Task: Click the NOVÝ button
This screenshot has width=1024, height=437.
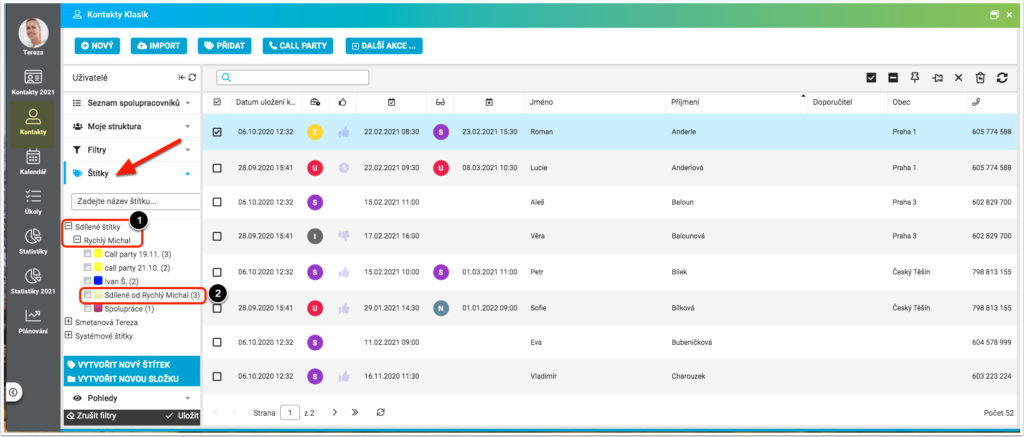Action: 97,46
